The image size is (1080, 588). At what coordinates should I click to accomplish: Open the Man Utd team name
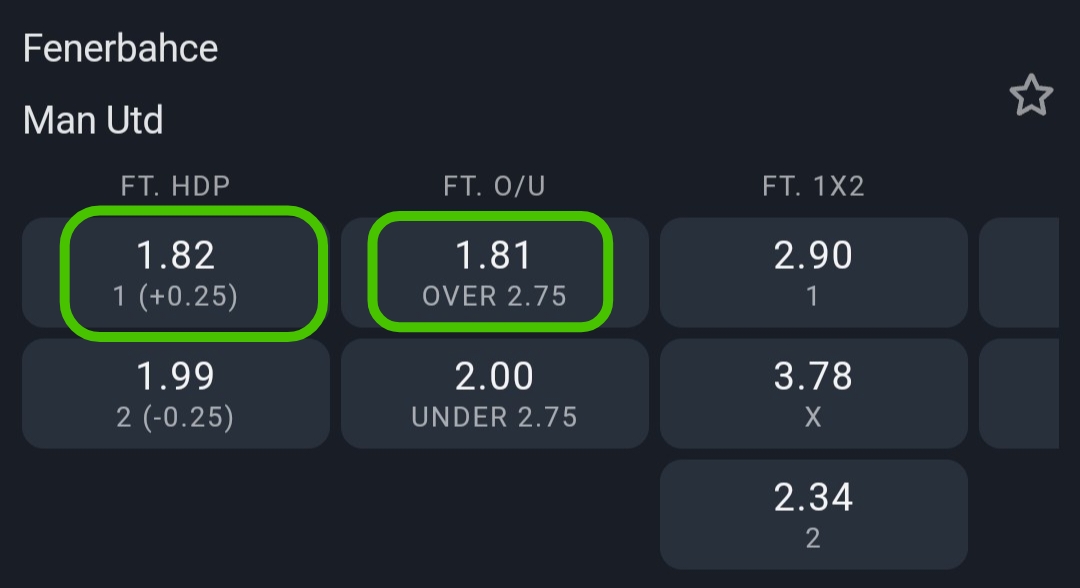click(x=93, y=121)
